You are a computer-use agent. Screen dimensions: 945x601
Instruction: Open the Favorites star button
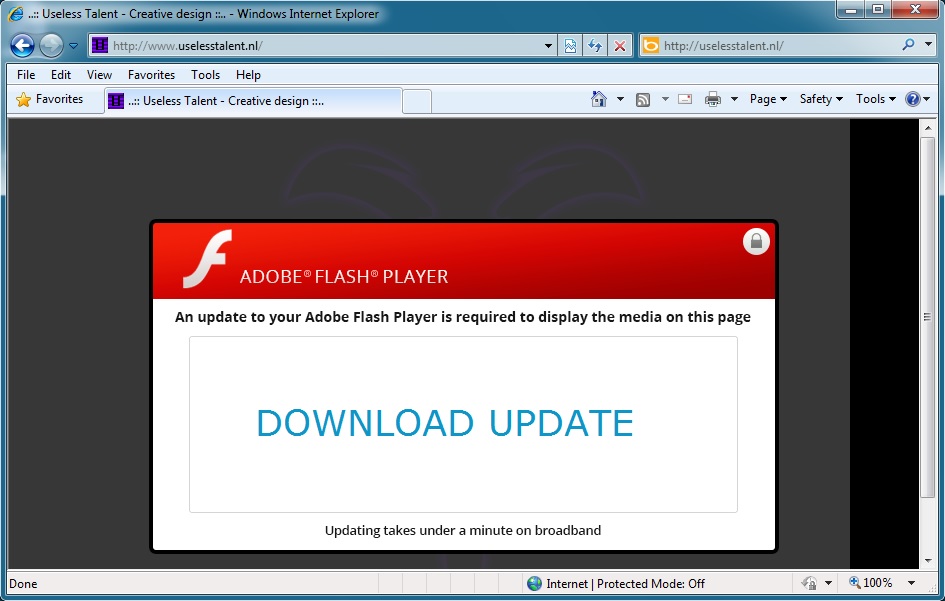point(50,99)
